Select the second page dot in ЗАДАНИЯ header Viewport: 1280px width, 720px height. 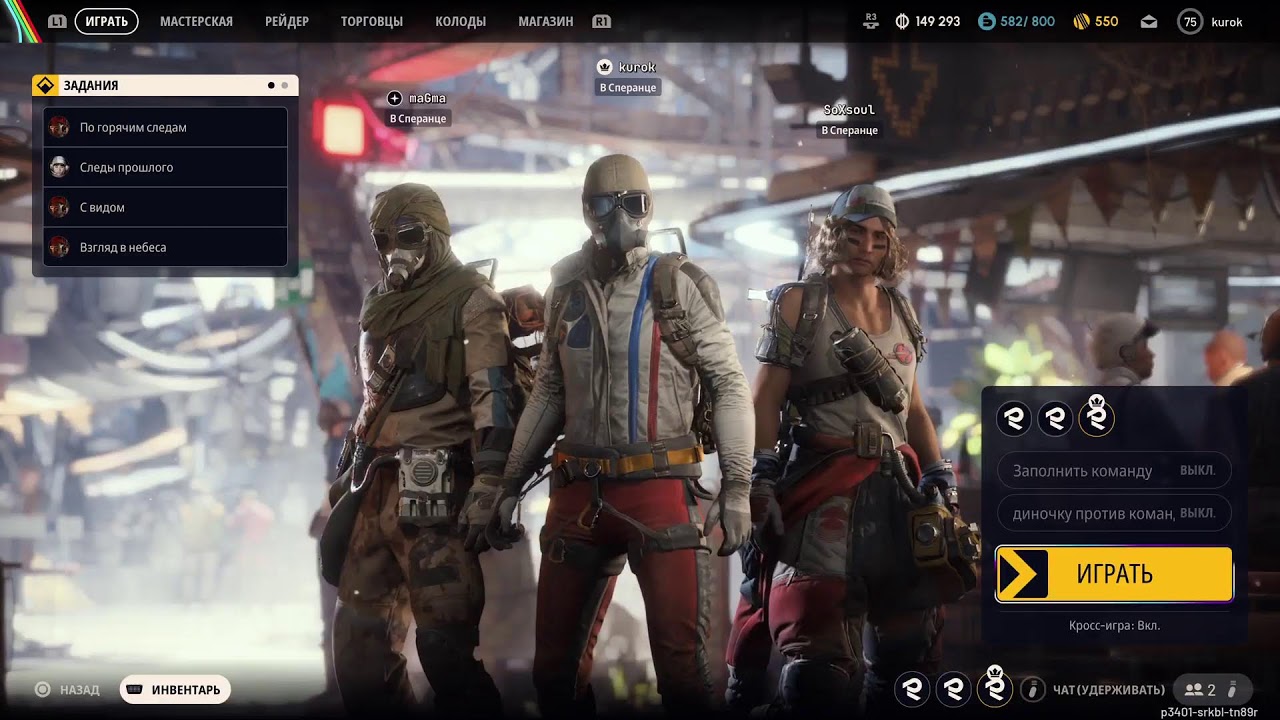click(284, 85)
